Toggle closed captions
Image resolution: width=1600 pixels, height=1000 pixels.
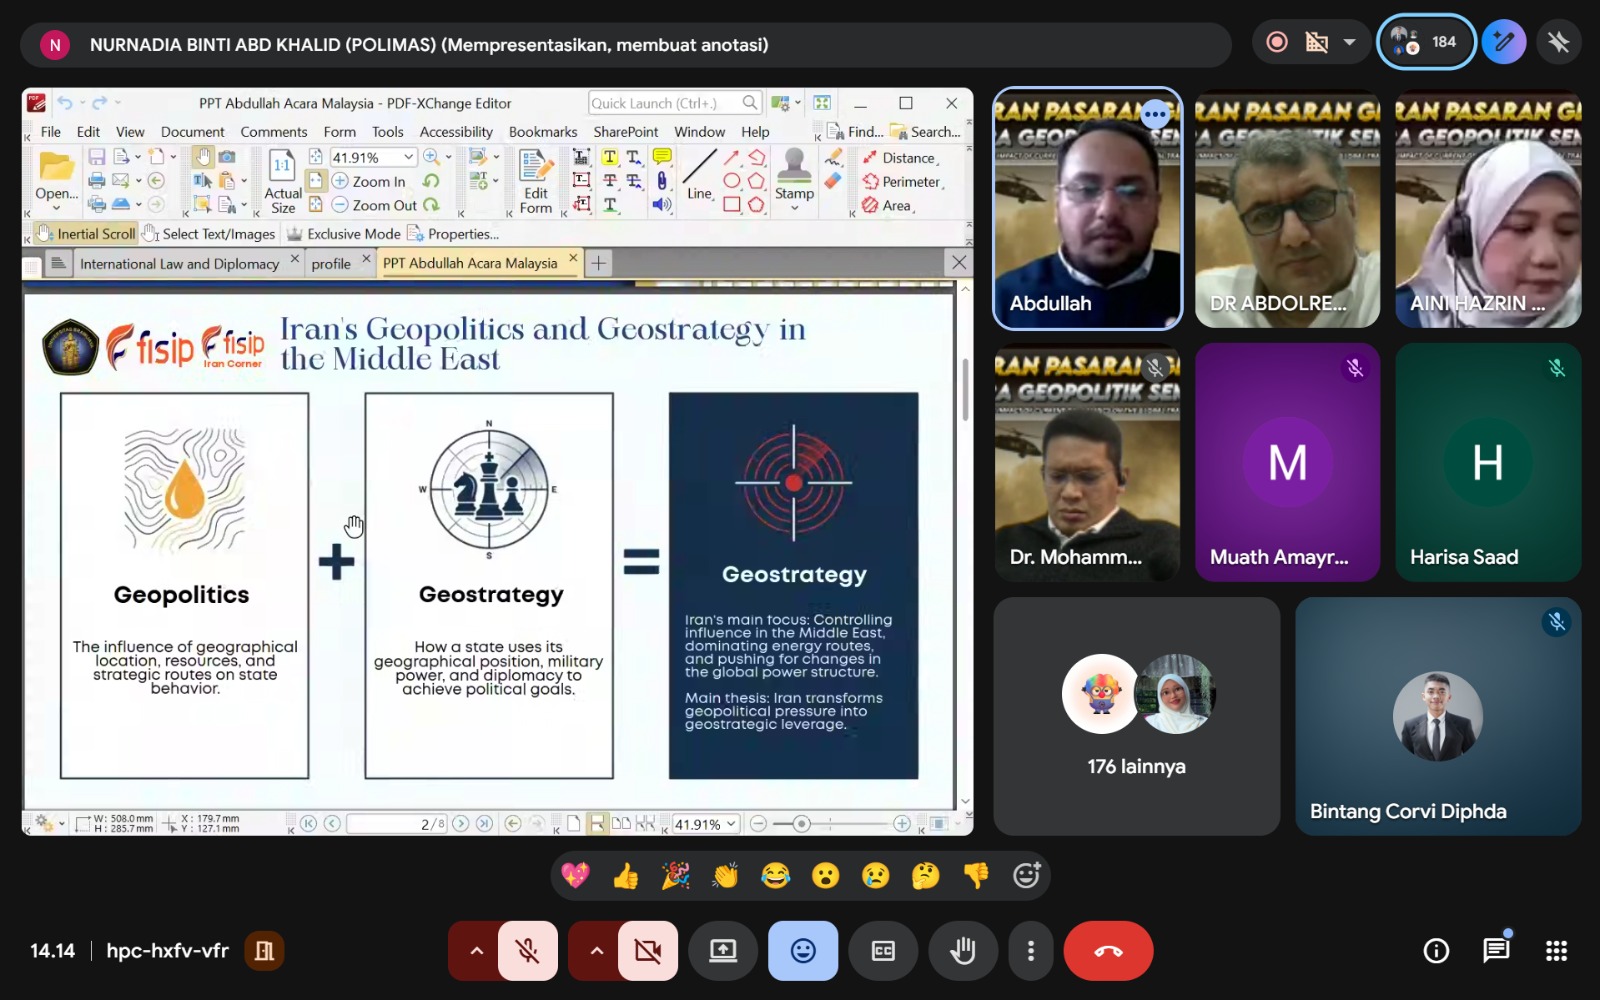(x=883, y=951)
